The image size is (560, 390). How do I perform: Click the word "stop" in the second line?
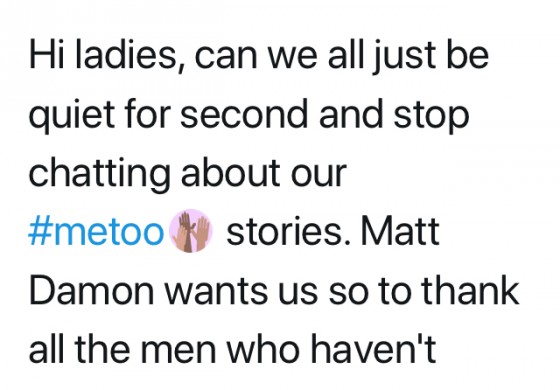(x=431, y=116)
